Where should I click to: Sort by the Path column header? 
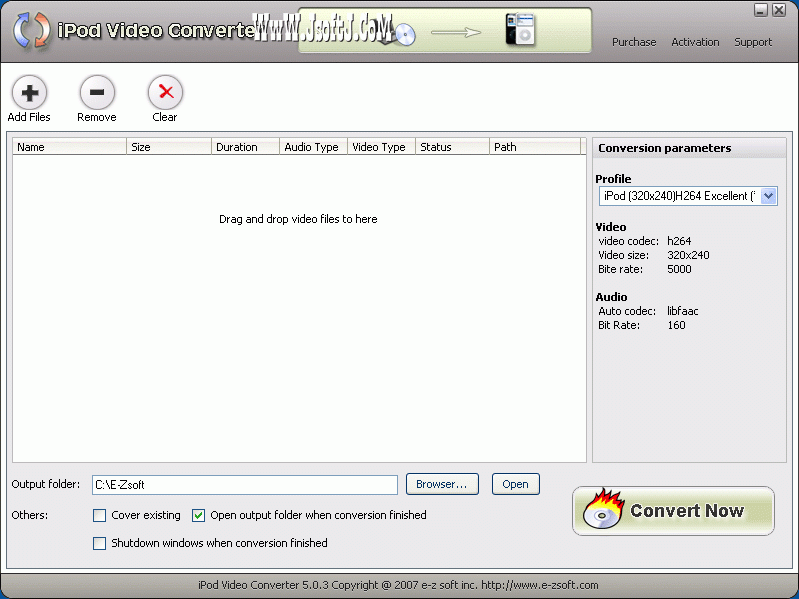(535, 147)
